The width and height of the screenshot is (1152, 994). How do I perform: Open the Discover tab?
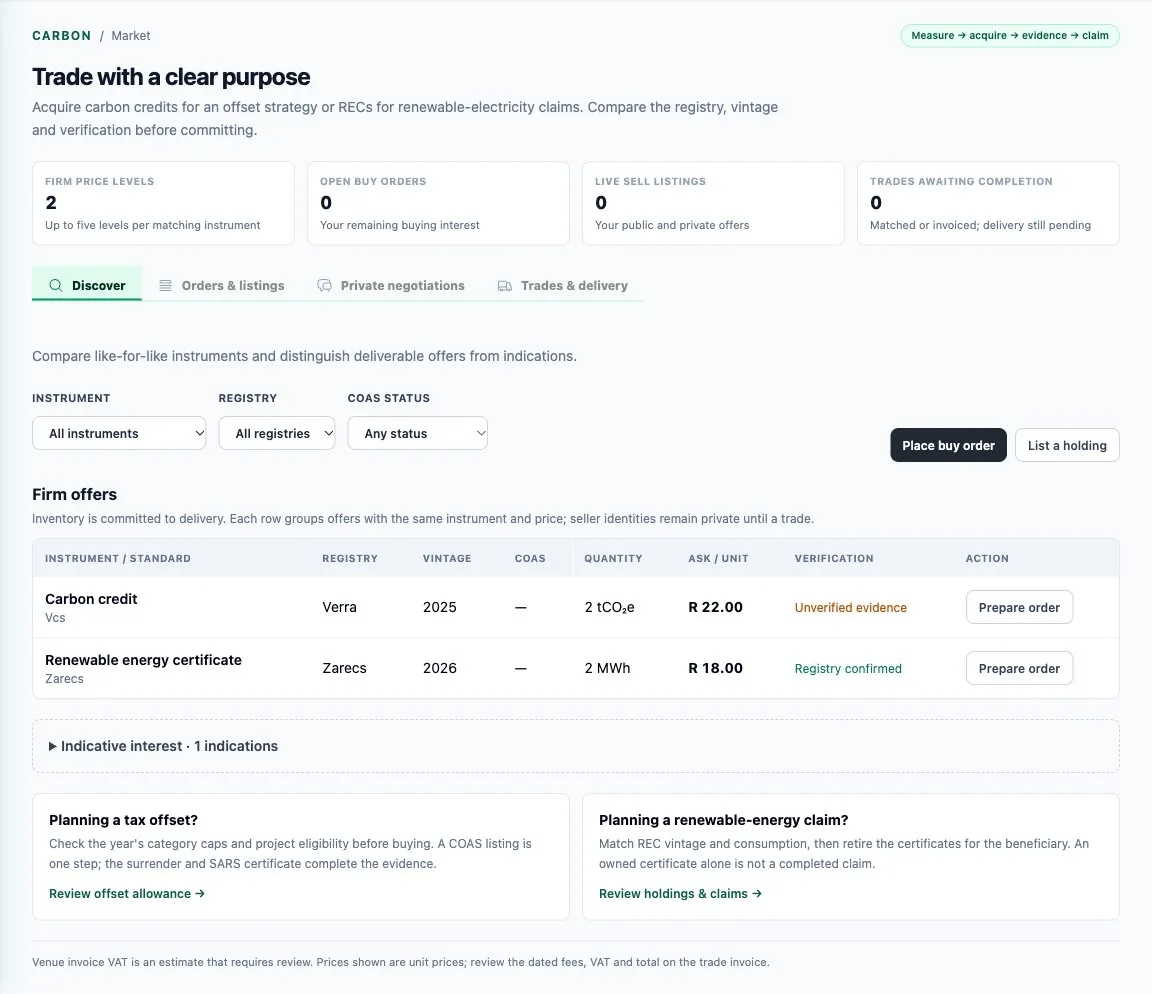(x=87, y=285)
